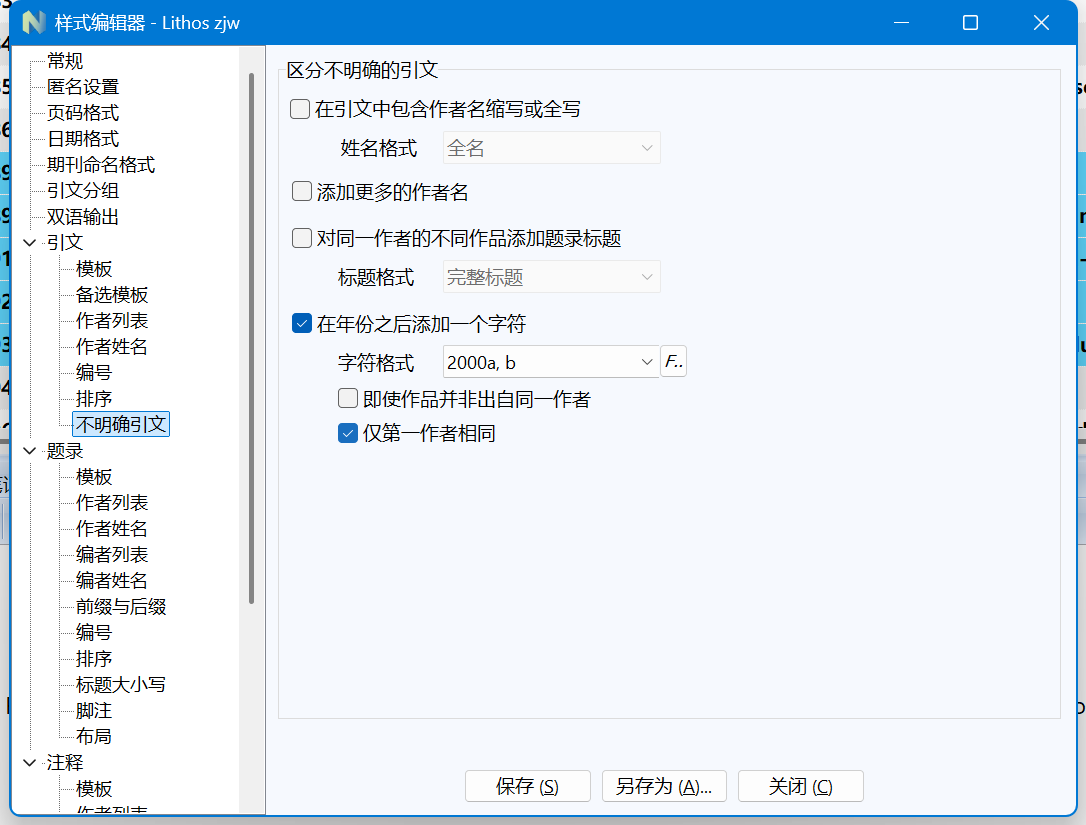Tick 对同一作者的不同作品添加题录标题 checkbox
This screenshot has width=1086, height=825.
(302, 239)
